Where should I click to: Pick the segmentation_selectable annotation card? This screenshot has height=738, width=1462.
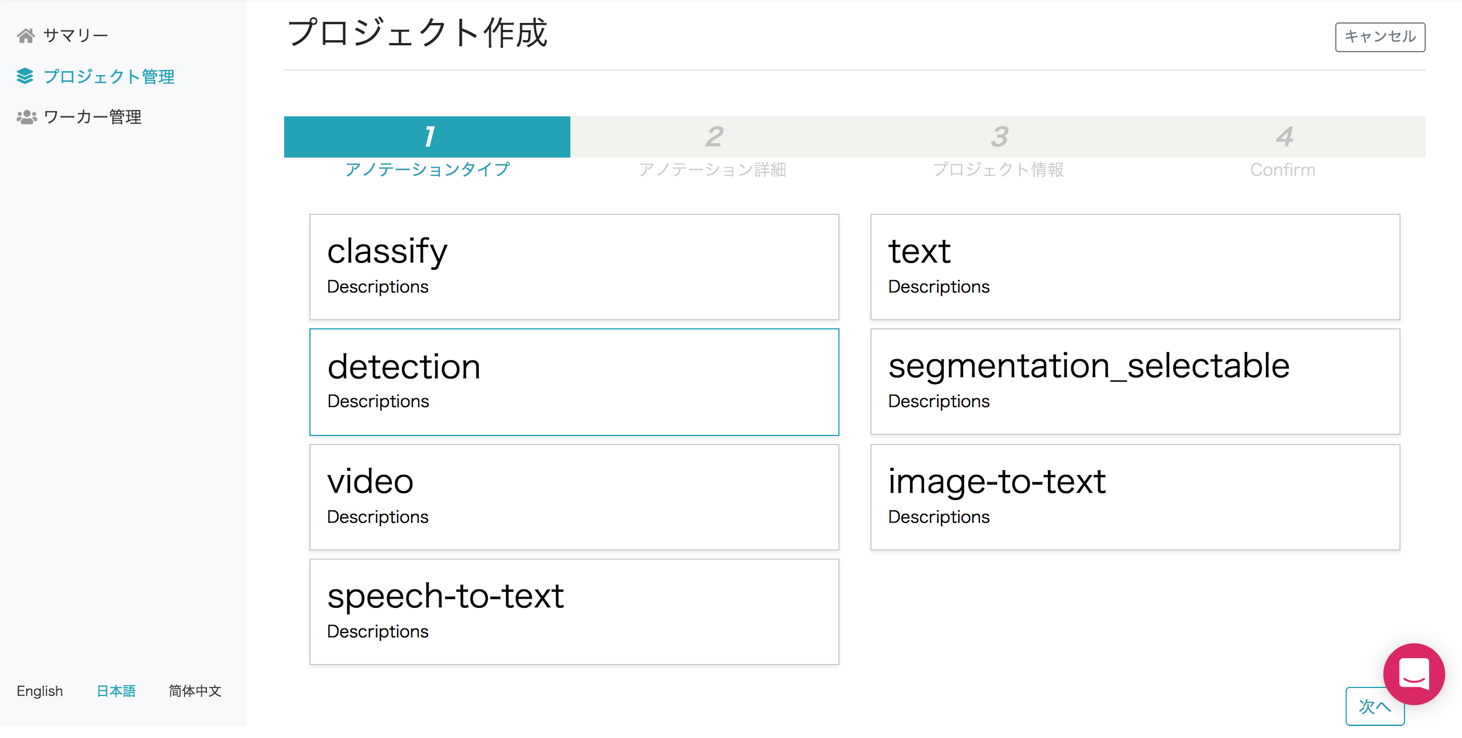(x=1135, y=382)
